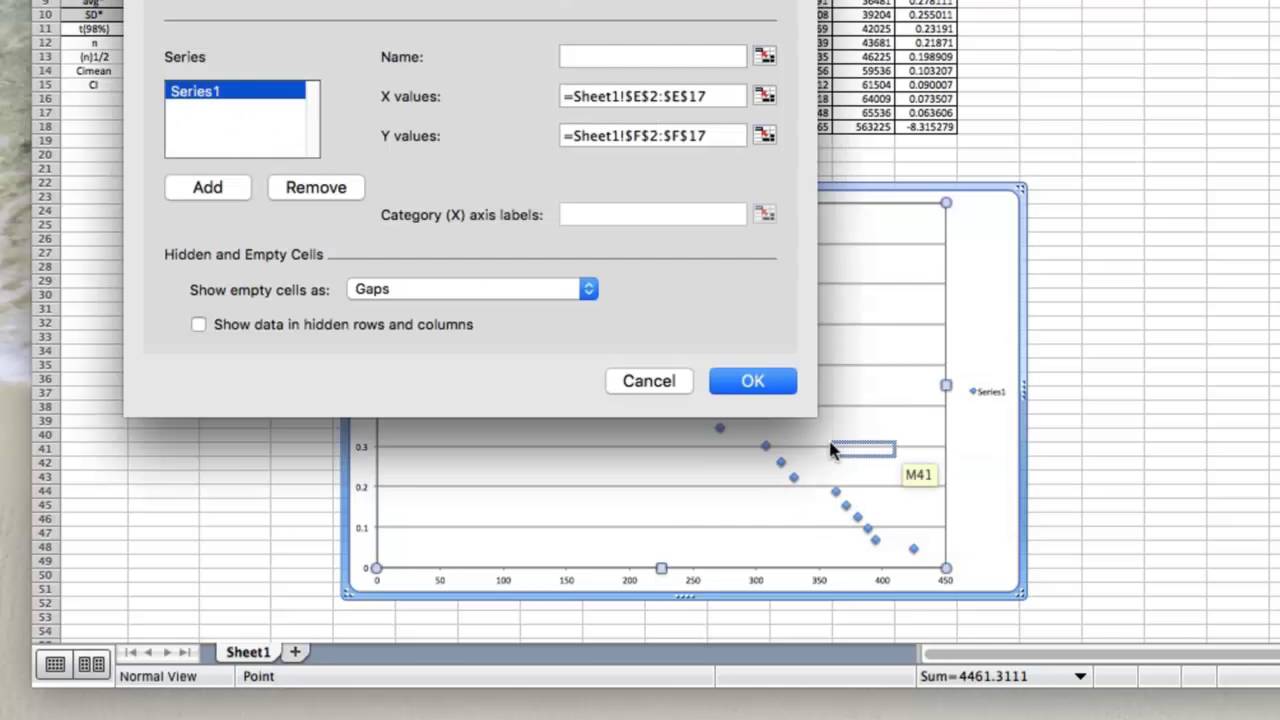Click the range selector icon beside Name field

click(x=765, y=56)
